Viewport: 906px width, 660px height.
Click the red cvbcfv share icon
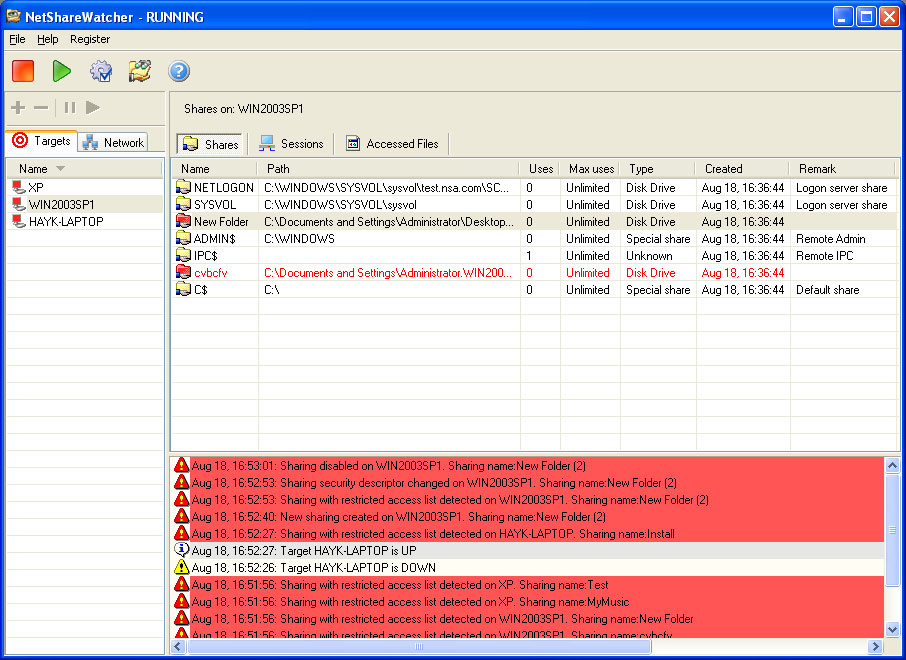183,272
